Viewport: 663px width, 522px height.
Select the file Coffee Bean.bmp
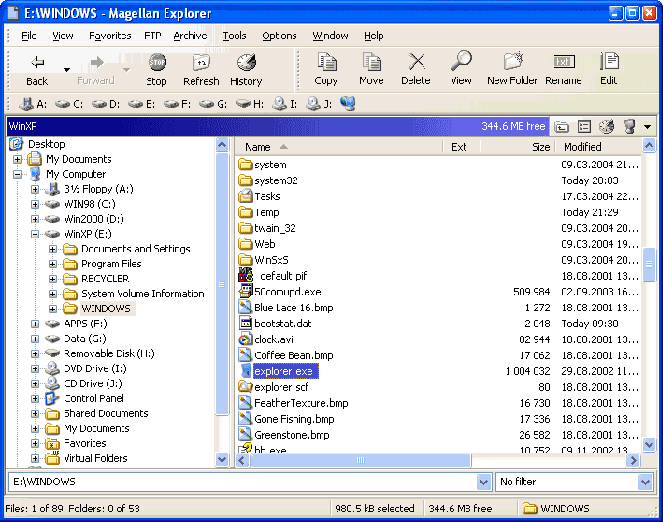coord(294,355)
